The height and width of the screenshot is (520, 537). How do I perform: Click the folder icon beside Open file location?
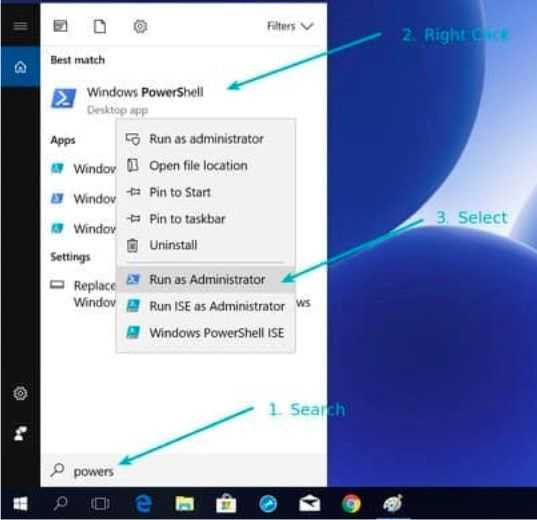[133, 165]
